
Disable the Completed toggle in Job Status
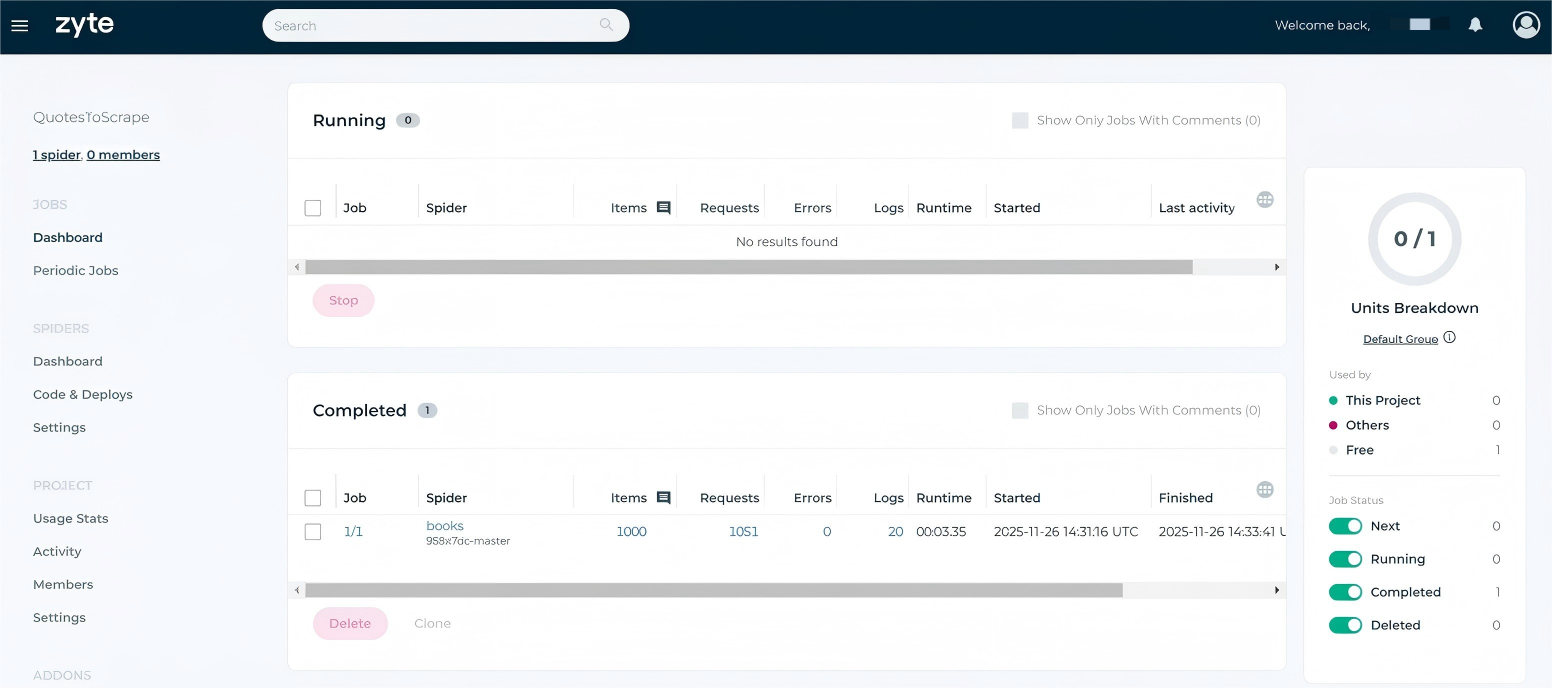1346,592
